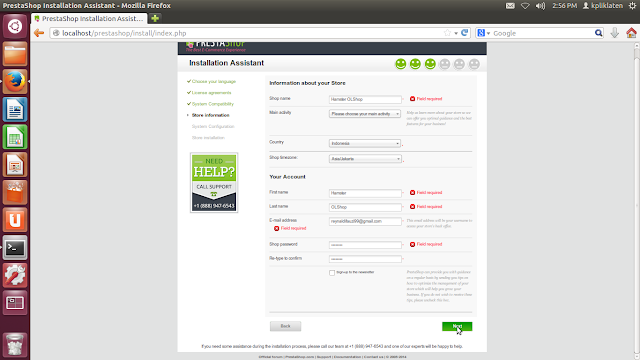640x360 pixels.
Task: Click into the Re-type to confirm field
Action: point(365,259)
